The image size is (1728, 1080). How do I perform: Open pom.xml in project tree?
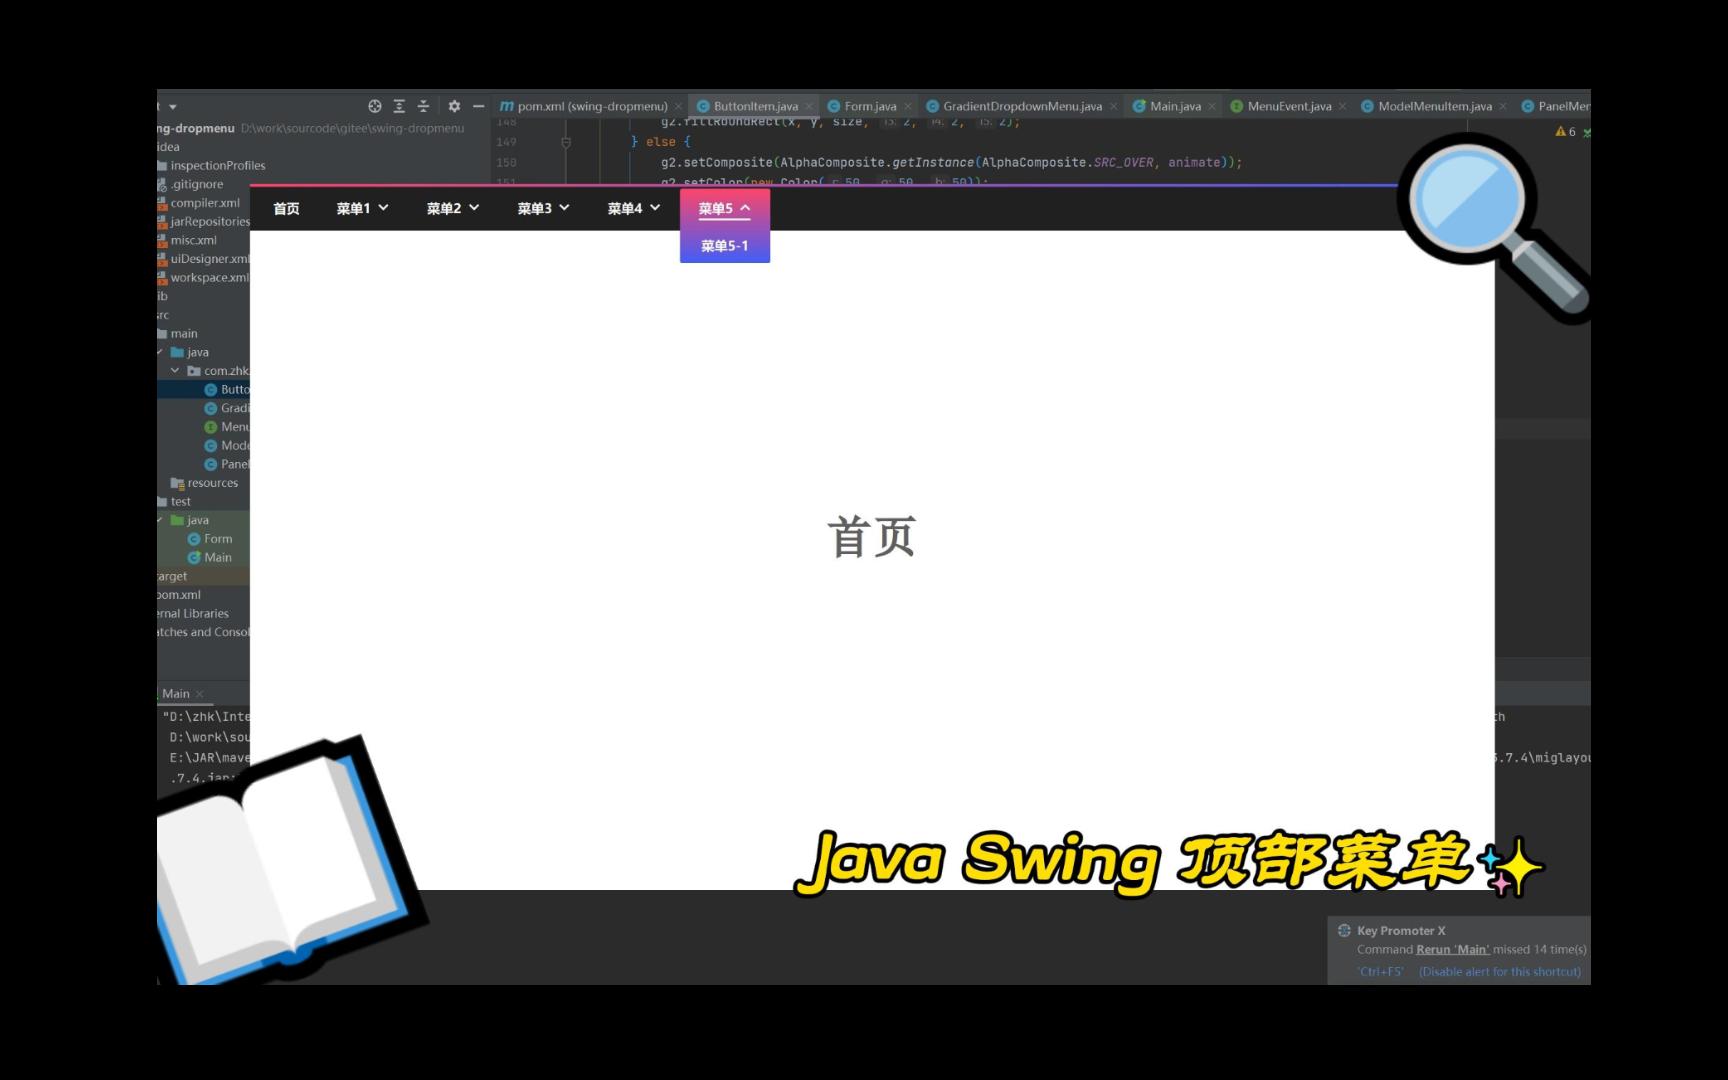tap(179, 594)
